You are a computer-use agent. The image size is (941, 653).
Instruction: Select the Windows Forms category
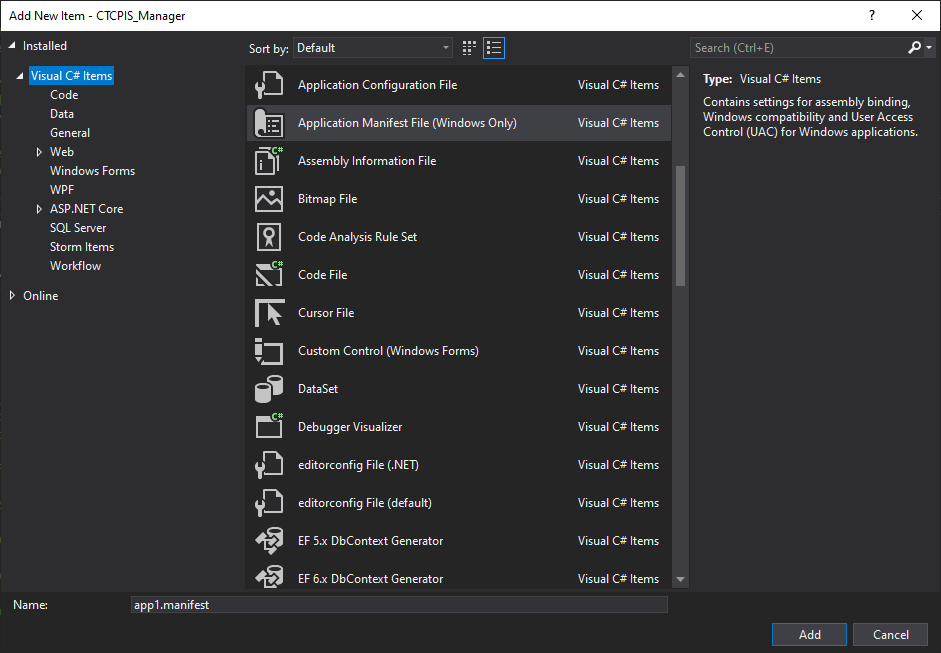92,171
